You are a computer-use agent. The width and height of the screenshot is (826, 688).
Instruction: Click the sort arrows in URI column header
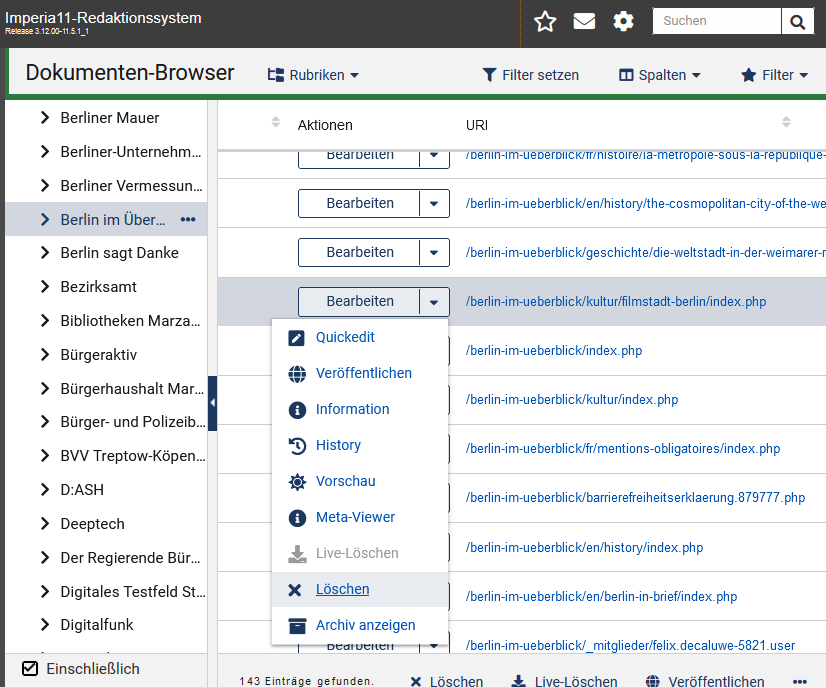[x=786, y=122]
